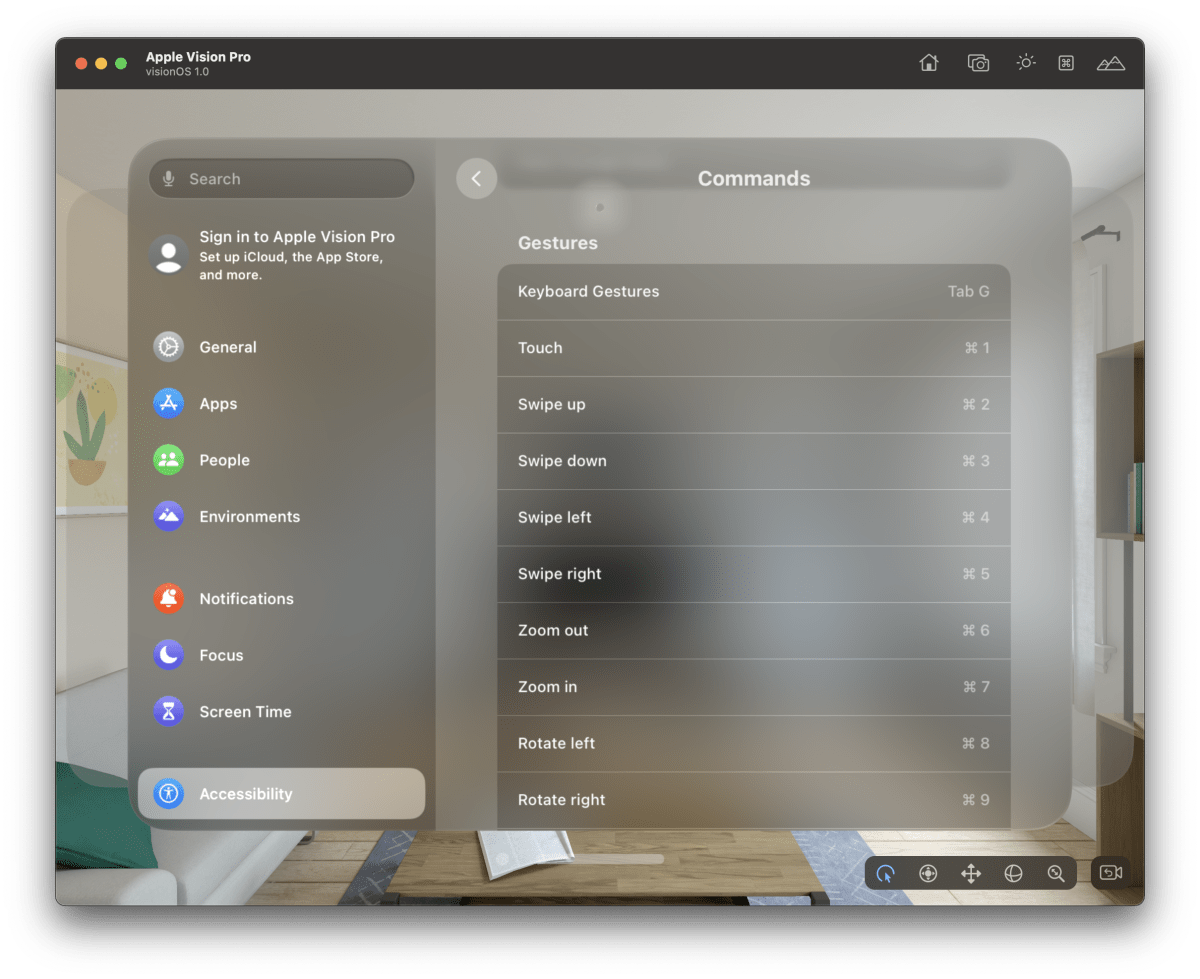Click the ⌘ 5 shortcut value
Screen dimensions: 1200x979
click(976, 574)
